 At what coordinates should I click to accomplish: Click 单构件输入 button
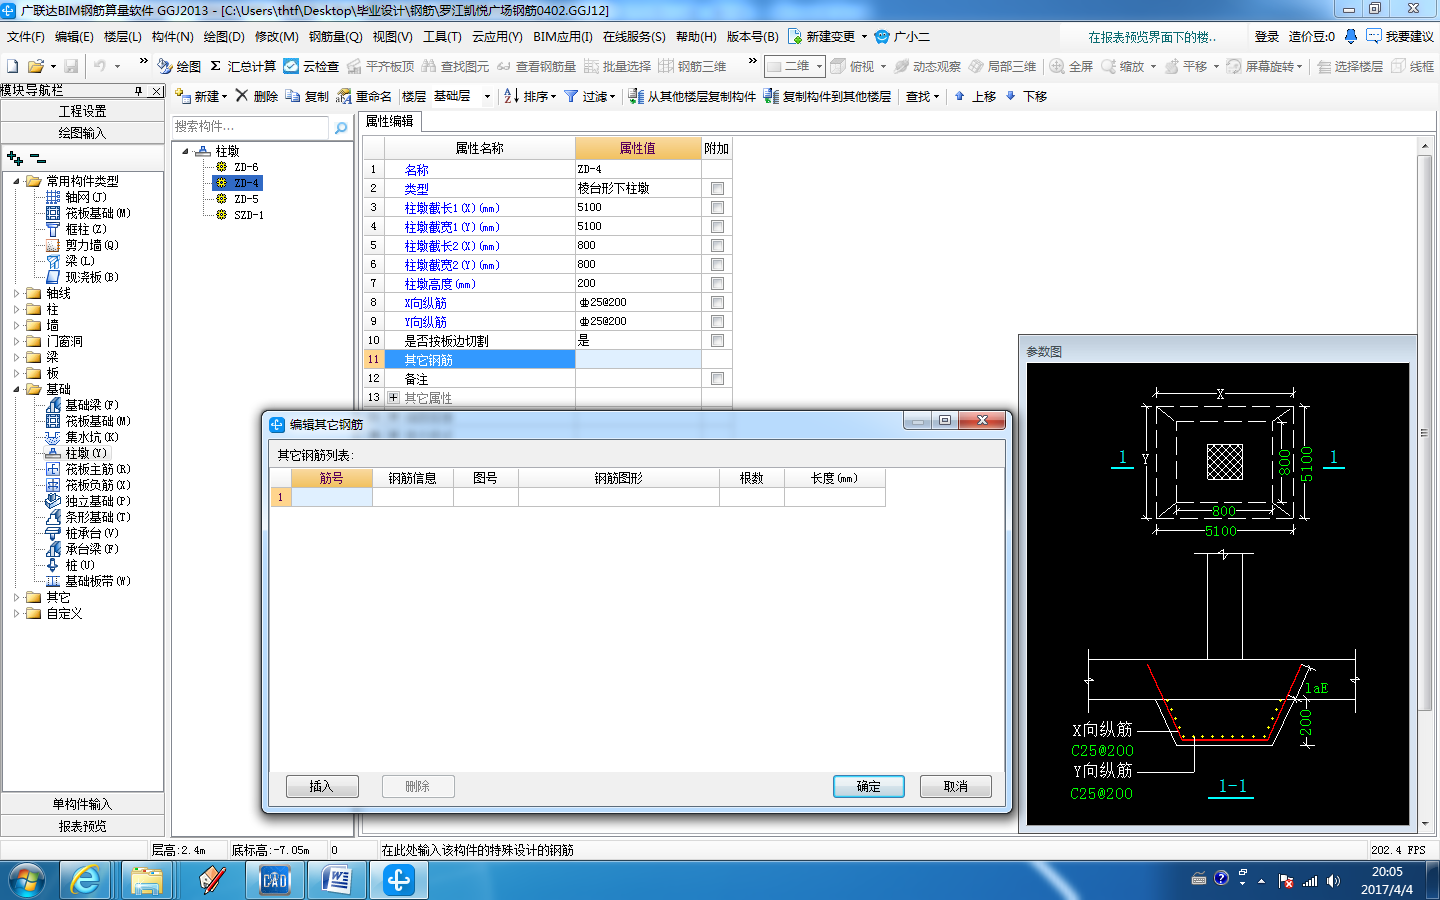coord(82,804)
